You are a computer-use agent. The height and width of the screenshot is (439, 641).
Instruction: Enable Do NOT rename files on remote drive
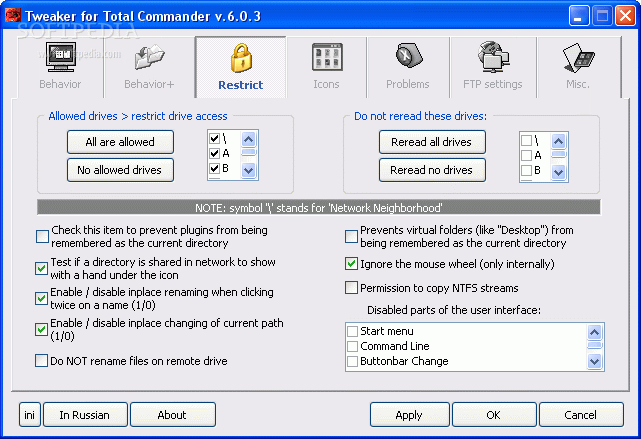[x=41, y=361]
